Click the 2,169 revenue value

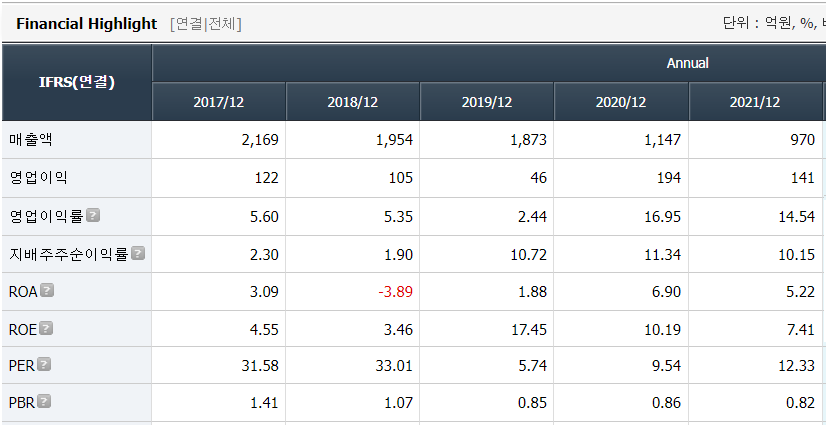[259, 140]
